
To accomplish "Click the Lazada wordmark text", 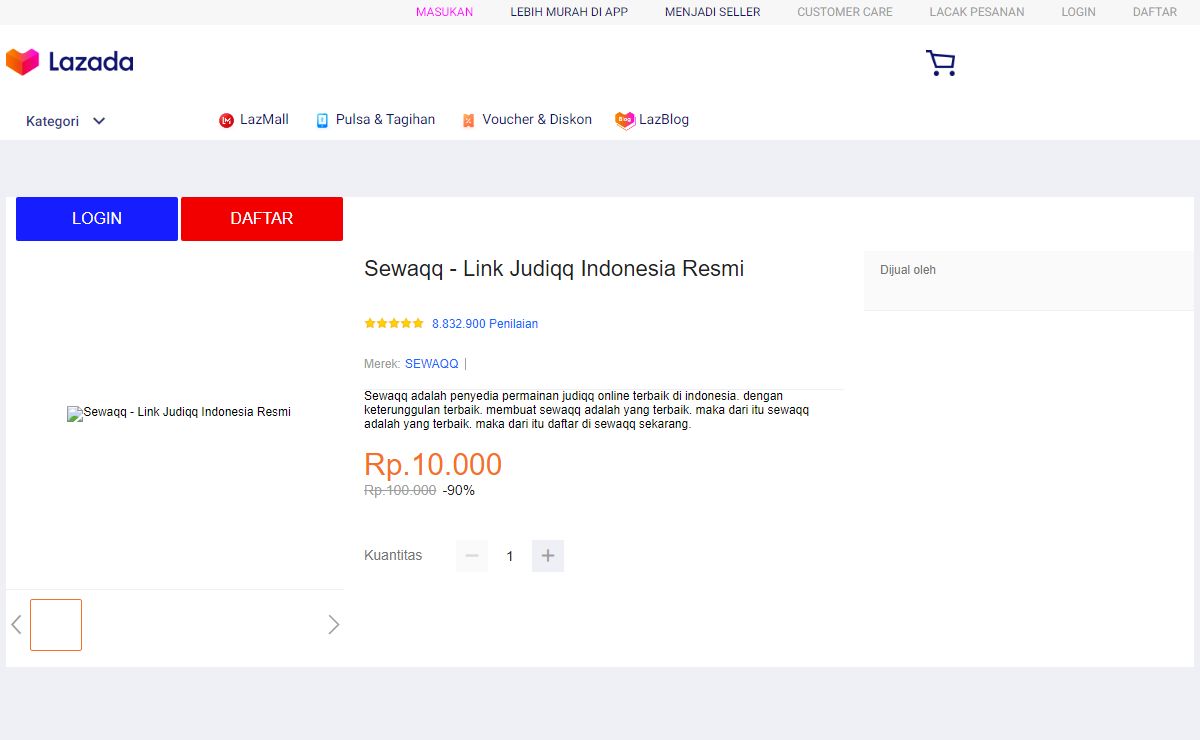I will [91, 63].
